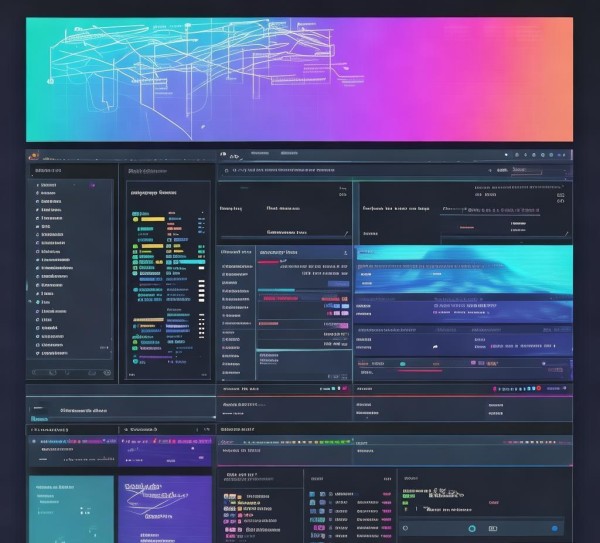Screen dimensions: 600x543
Task: Click the first small icon in the title bar's right cluster
Action: (x=506, y=155)
